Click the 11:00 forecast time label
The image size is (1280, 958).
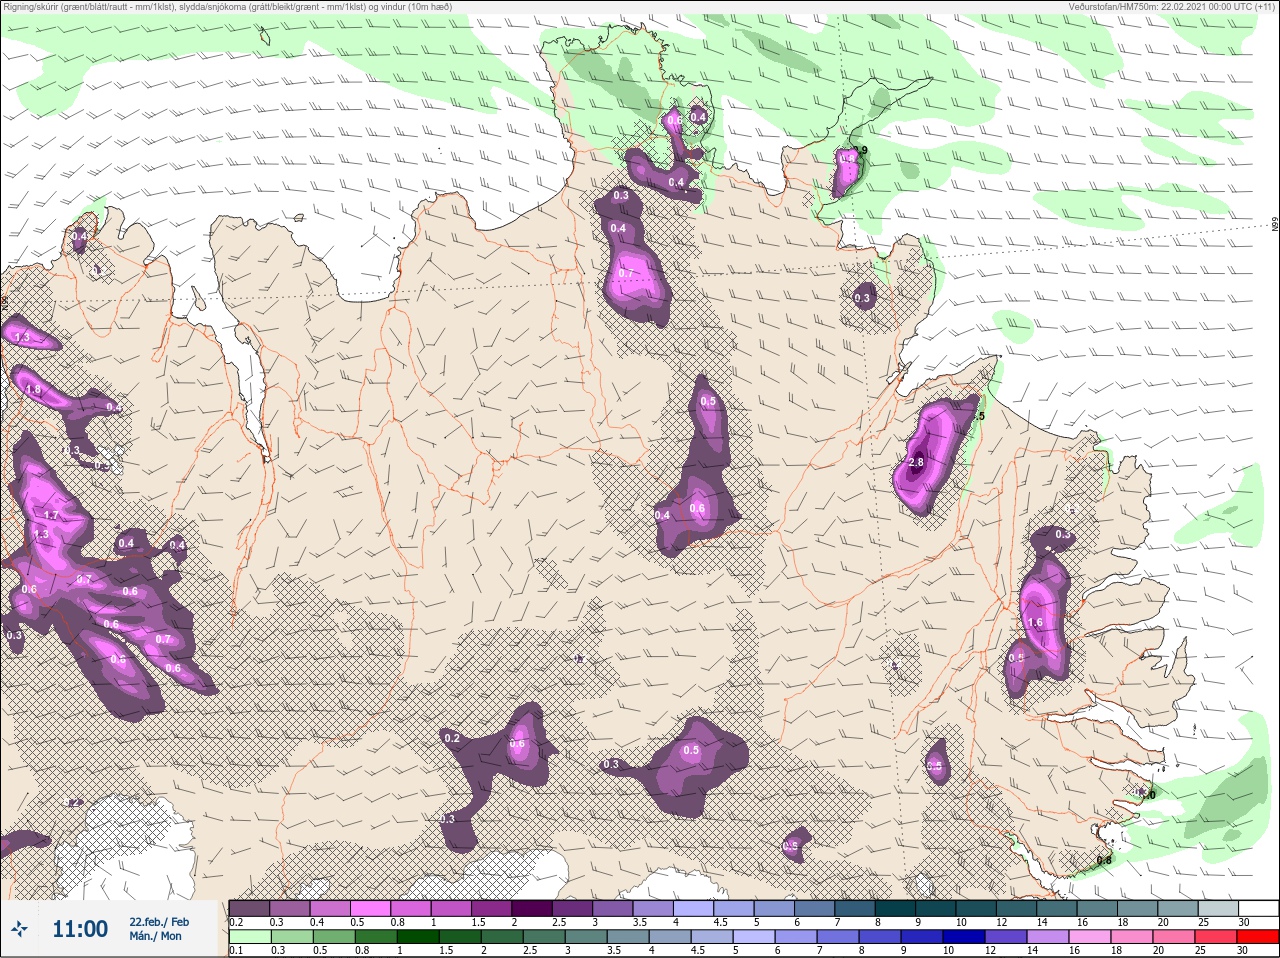tap(80, 929)
